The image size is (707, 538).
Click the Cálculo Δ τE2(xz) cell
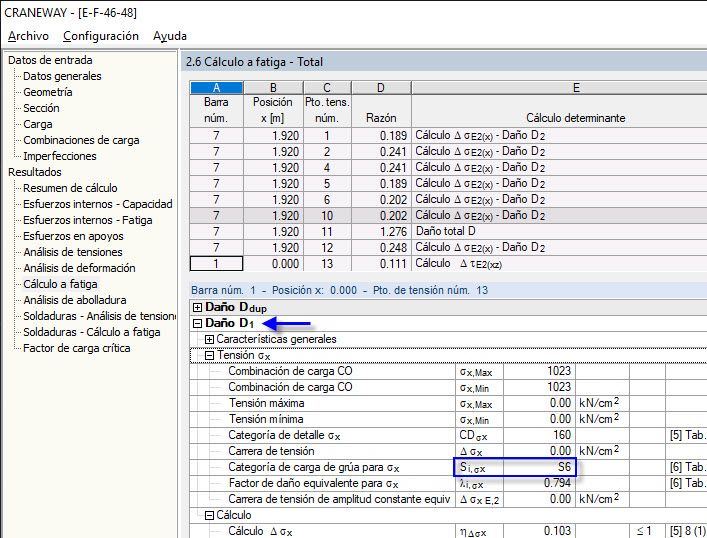pos(559,264)
